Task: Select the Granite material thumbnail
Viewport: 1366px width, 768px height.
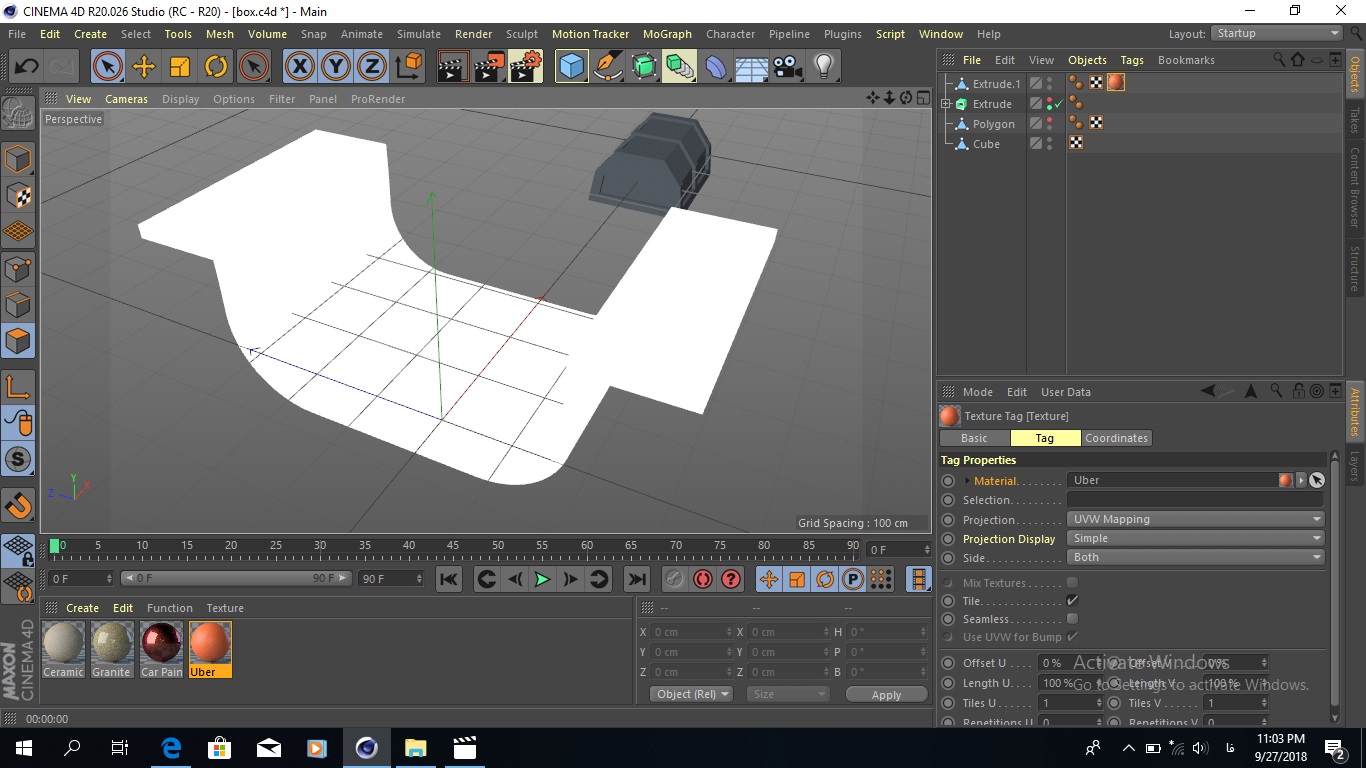Action: pos(112,643)
